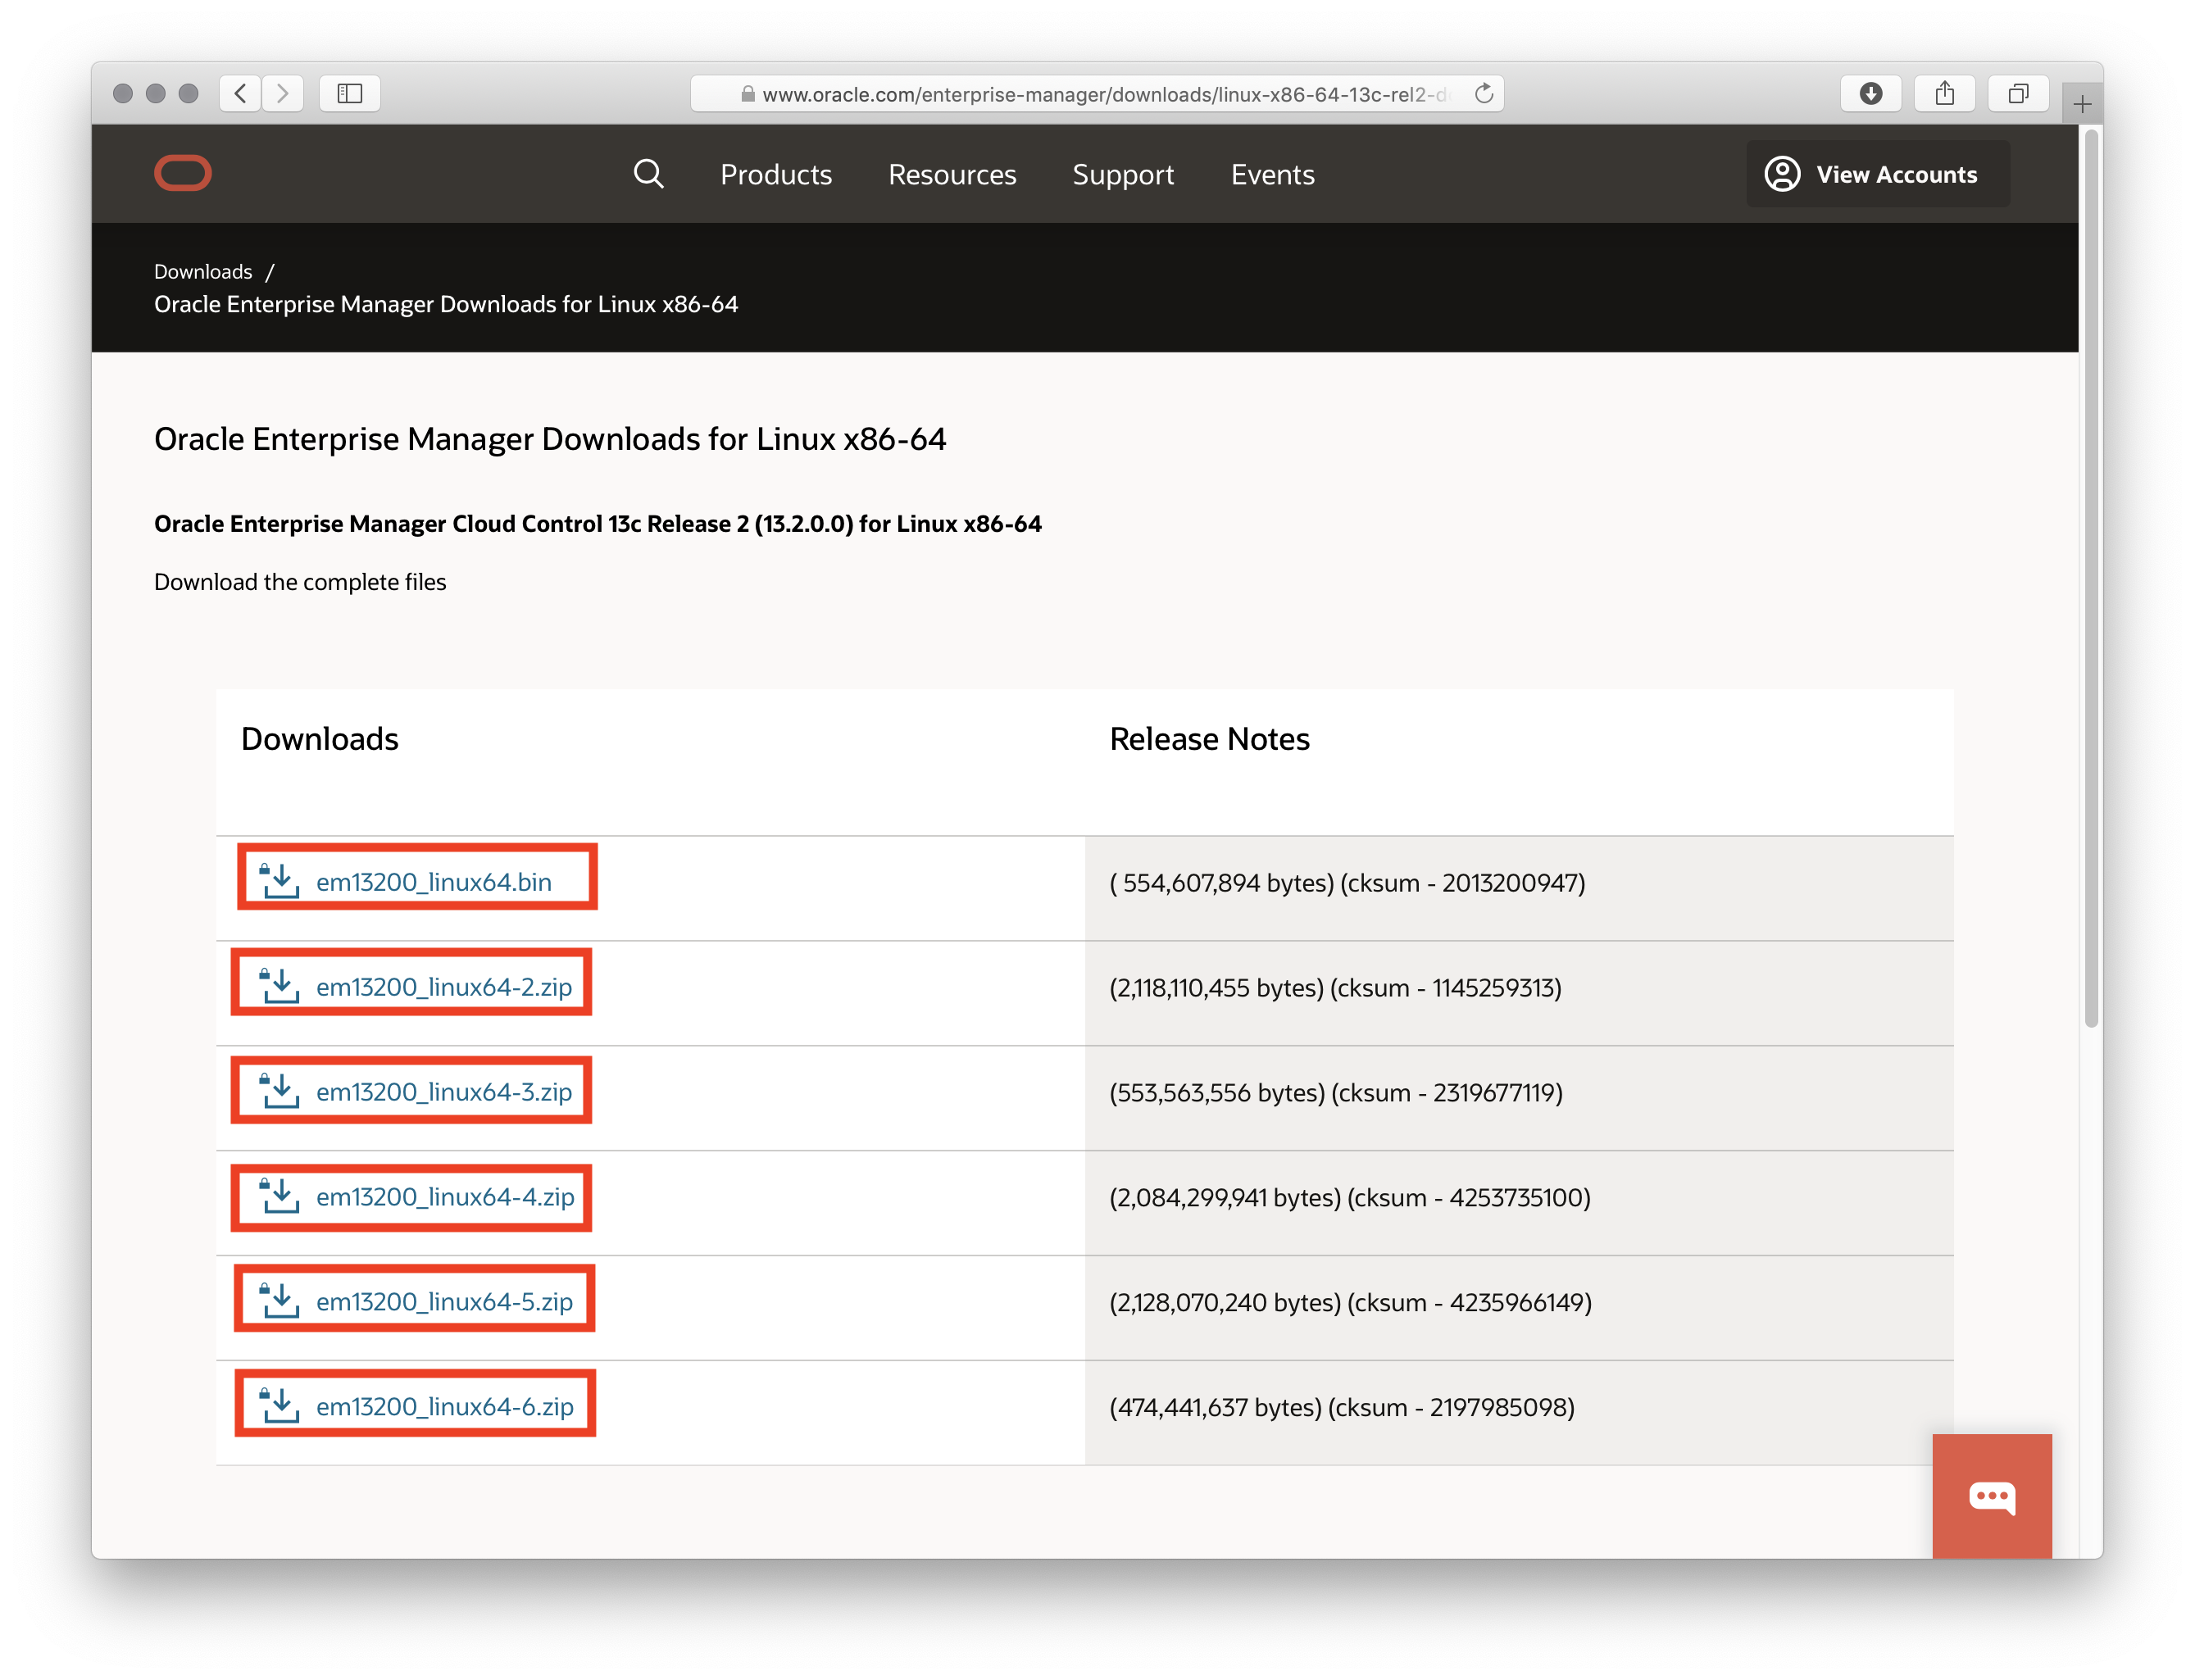Open the Resources menu

coord(952,174)
